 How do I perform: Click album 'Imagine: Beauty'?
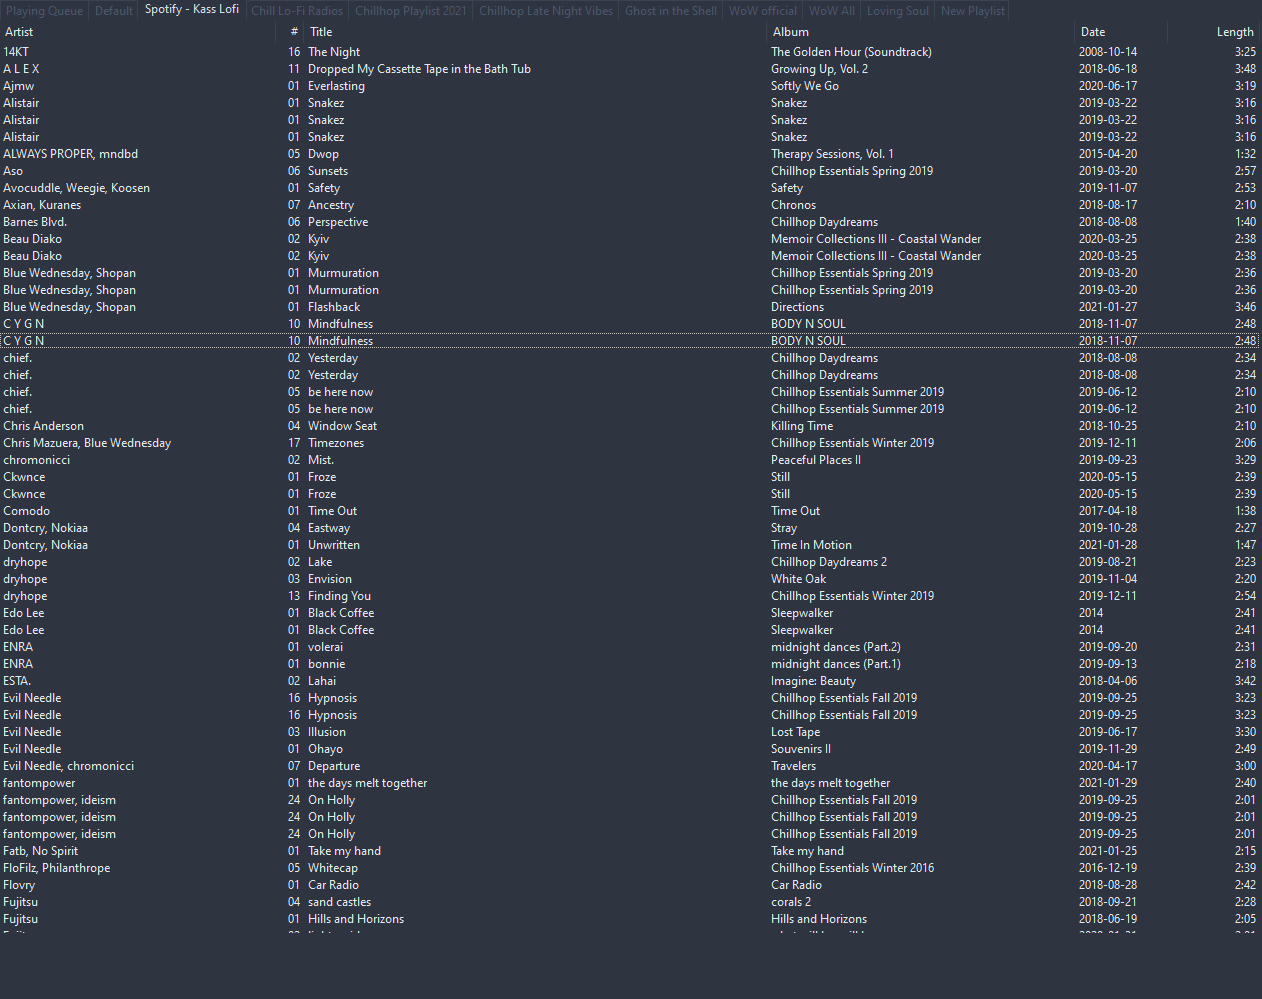pos(813,681)
